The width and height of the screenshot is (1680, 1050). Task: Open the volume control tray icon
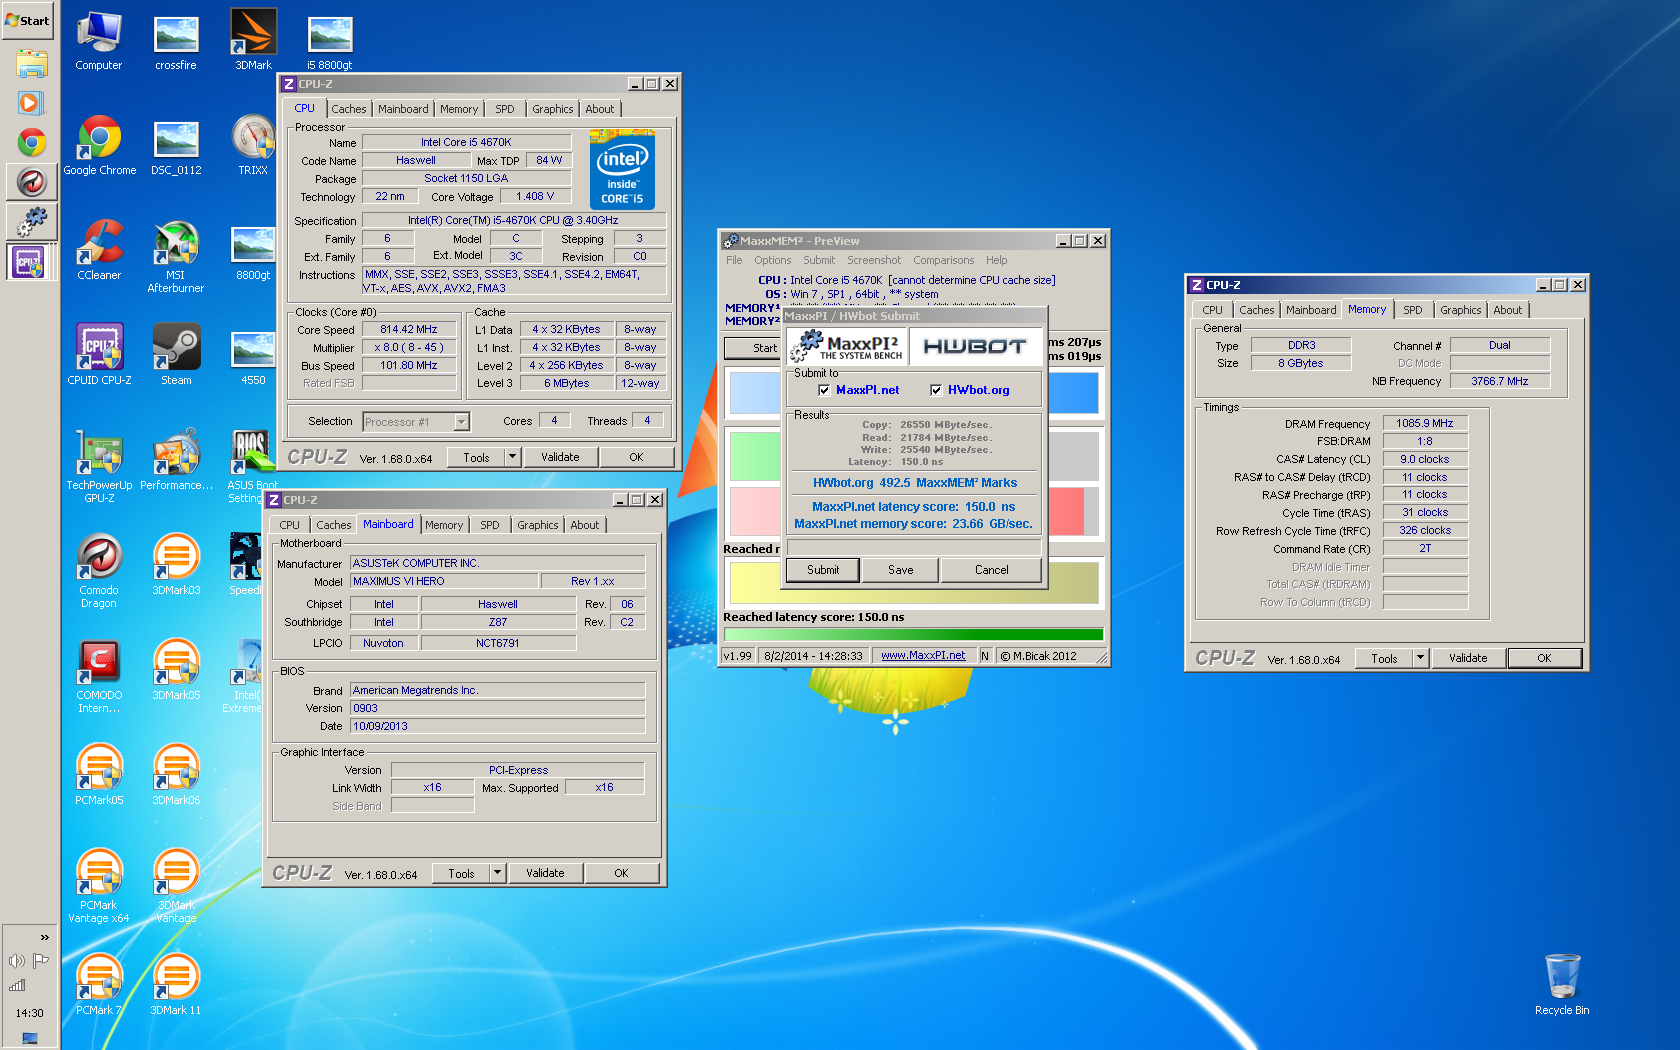coord(16,961)
